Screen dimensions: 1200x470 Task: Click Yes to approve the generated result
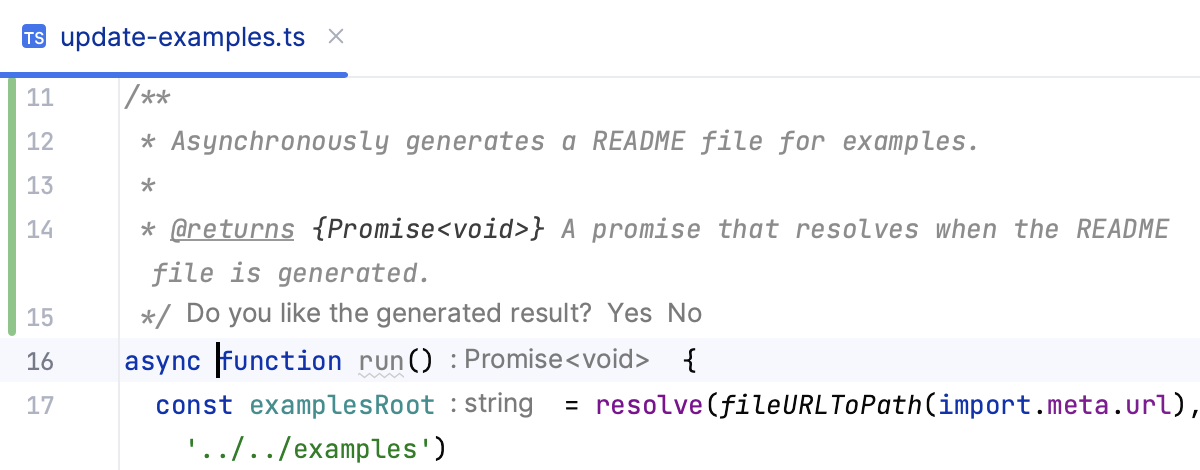(629, 313)
